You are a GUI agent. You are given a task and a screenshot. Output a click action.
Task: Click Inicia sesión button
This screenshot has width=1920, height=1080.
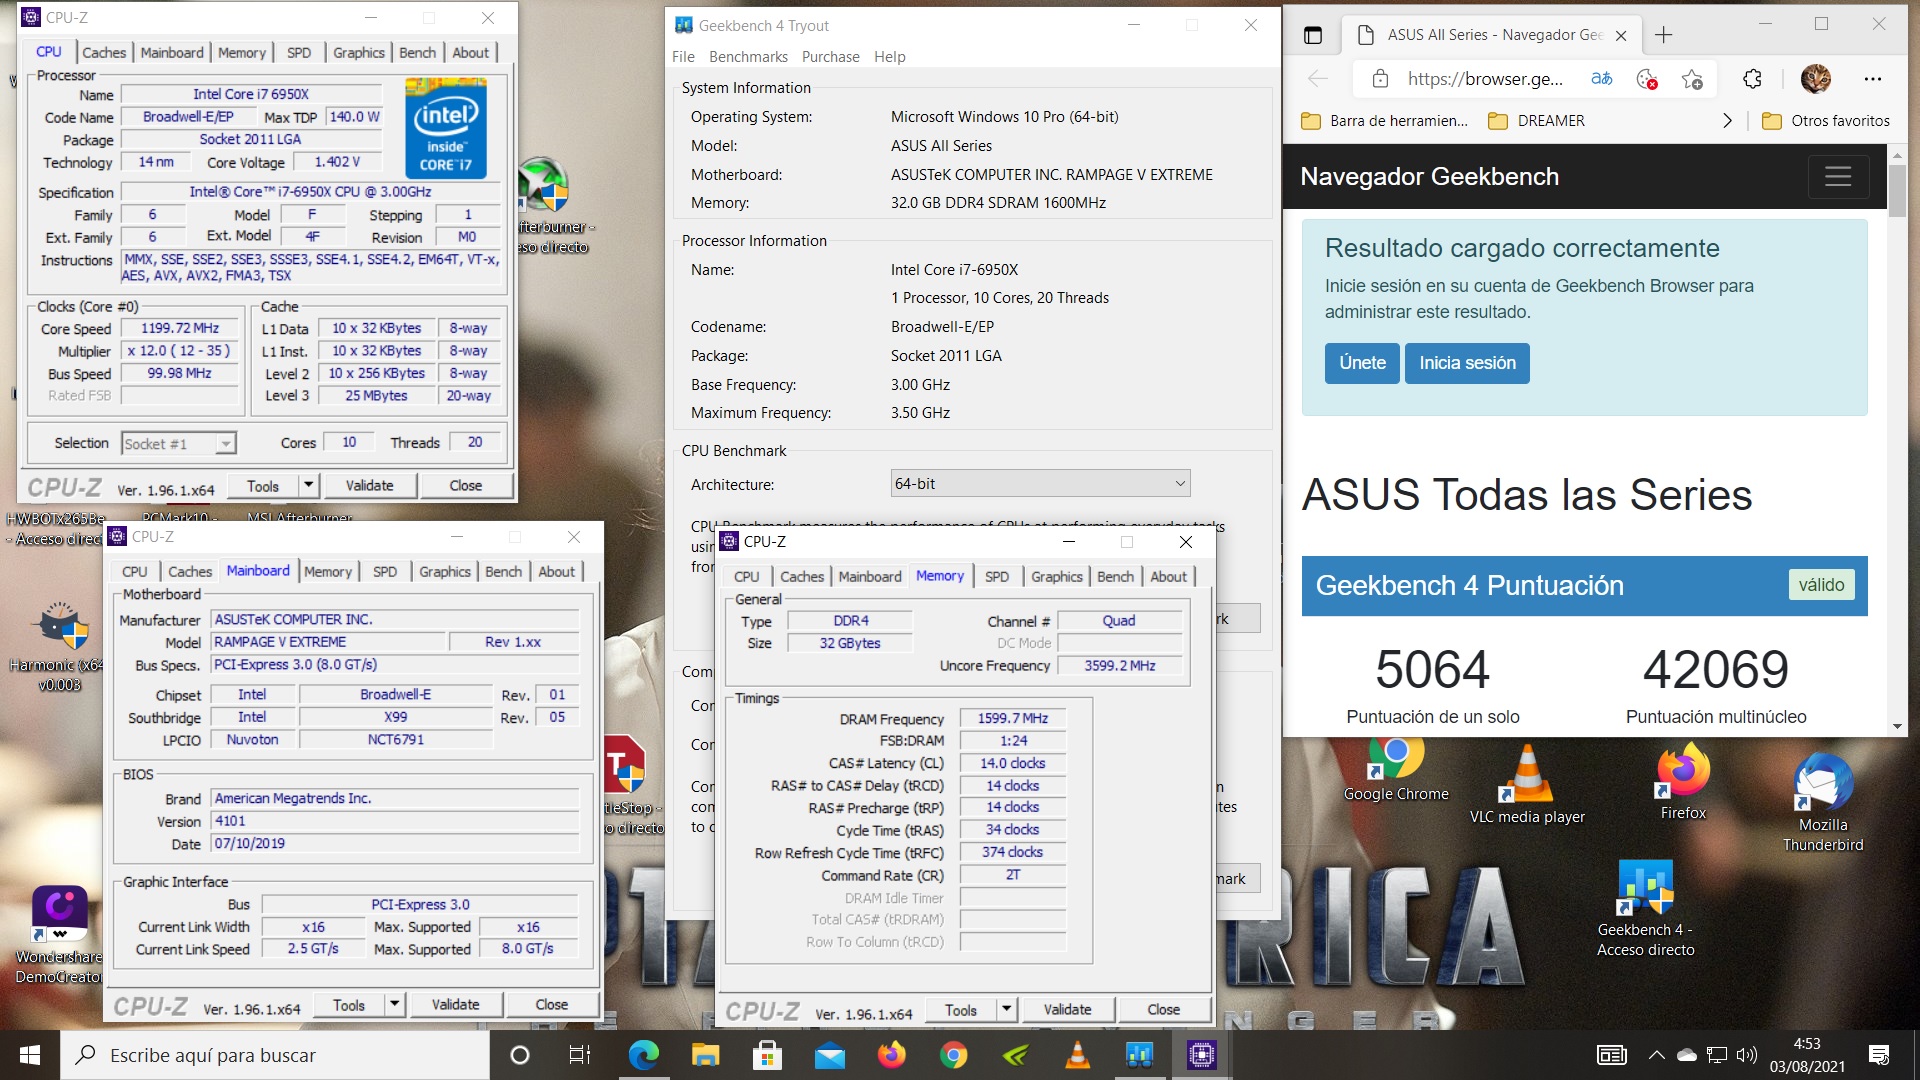(1467, 363)
